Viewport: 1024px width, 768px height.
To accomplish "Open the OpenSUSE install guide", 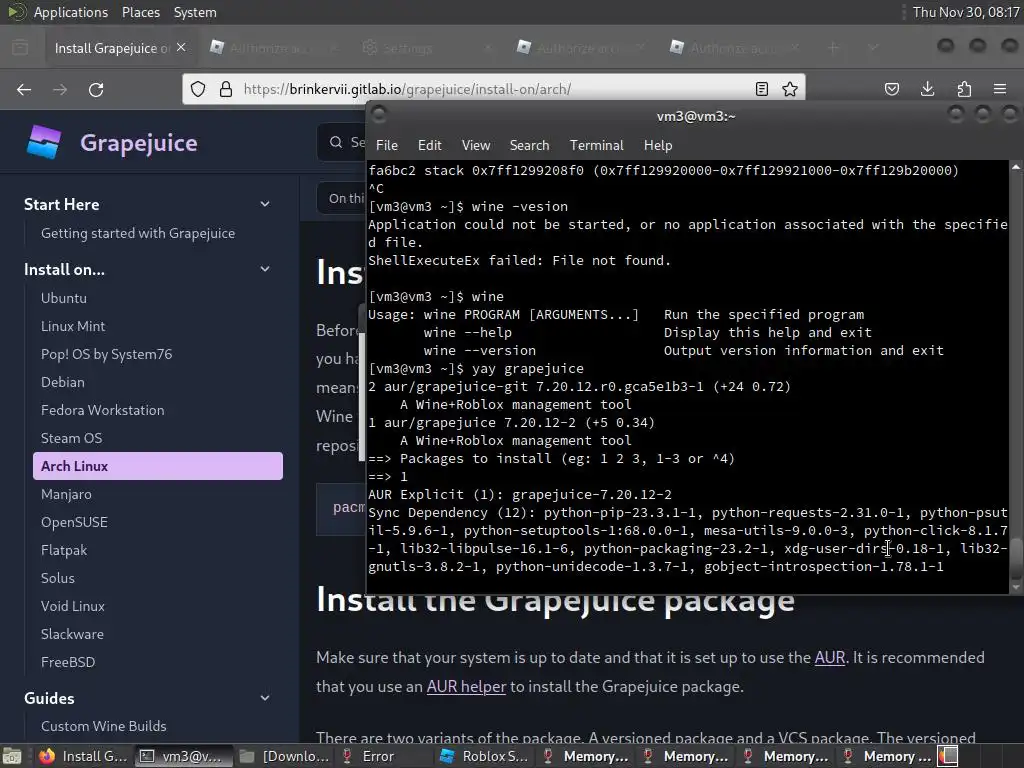I will tap(74, 522).
